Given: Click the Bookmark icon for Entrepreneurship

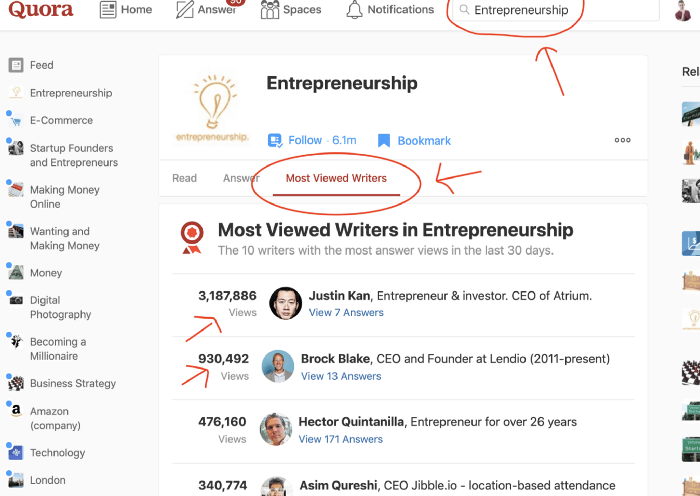Looking at the screenshot, I should pyautogui.click(x=383, y=141).
